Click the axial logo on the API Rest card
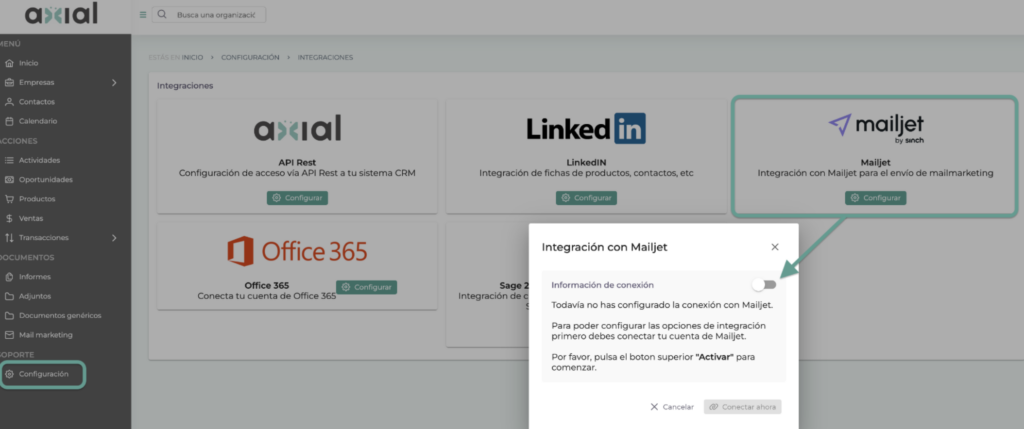1024x429 pixels. (297, 129)
